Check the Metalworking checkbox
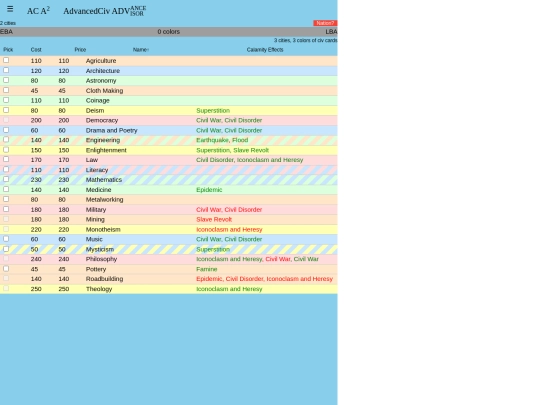Viewport: 540px width, 405px height. click(6, 199)
